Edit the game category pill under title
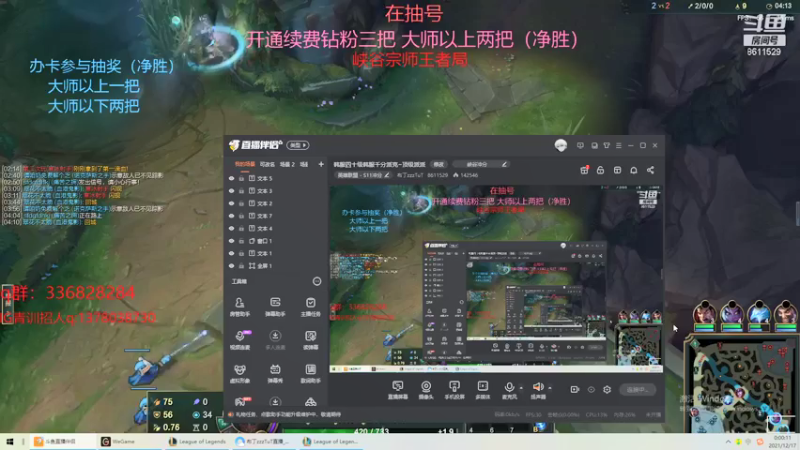This screenshot has width=800, height=450. click(363, 175)
